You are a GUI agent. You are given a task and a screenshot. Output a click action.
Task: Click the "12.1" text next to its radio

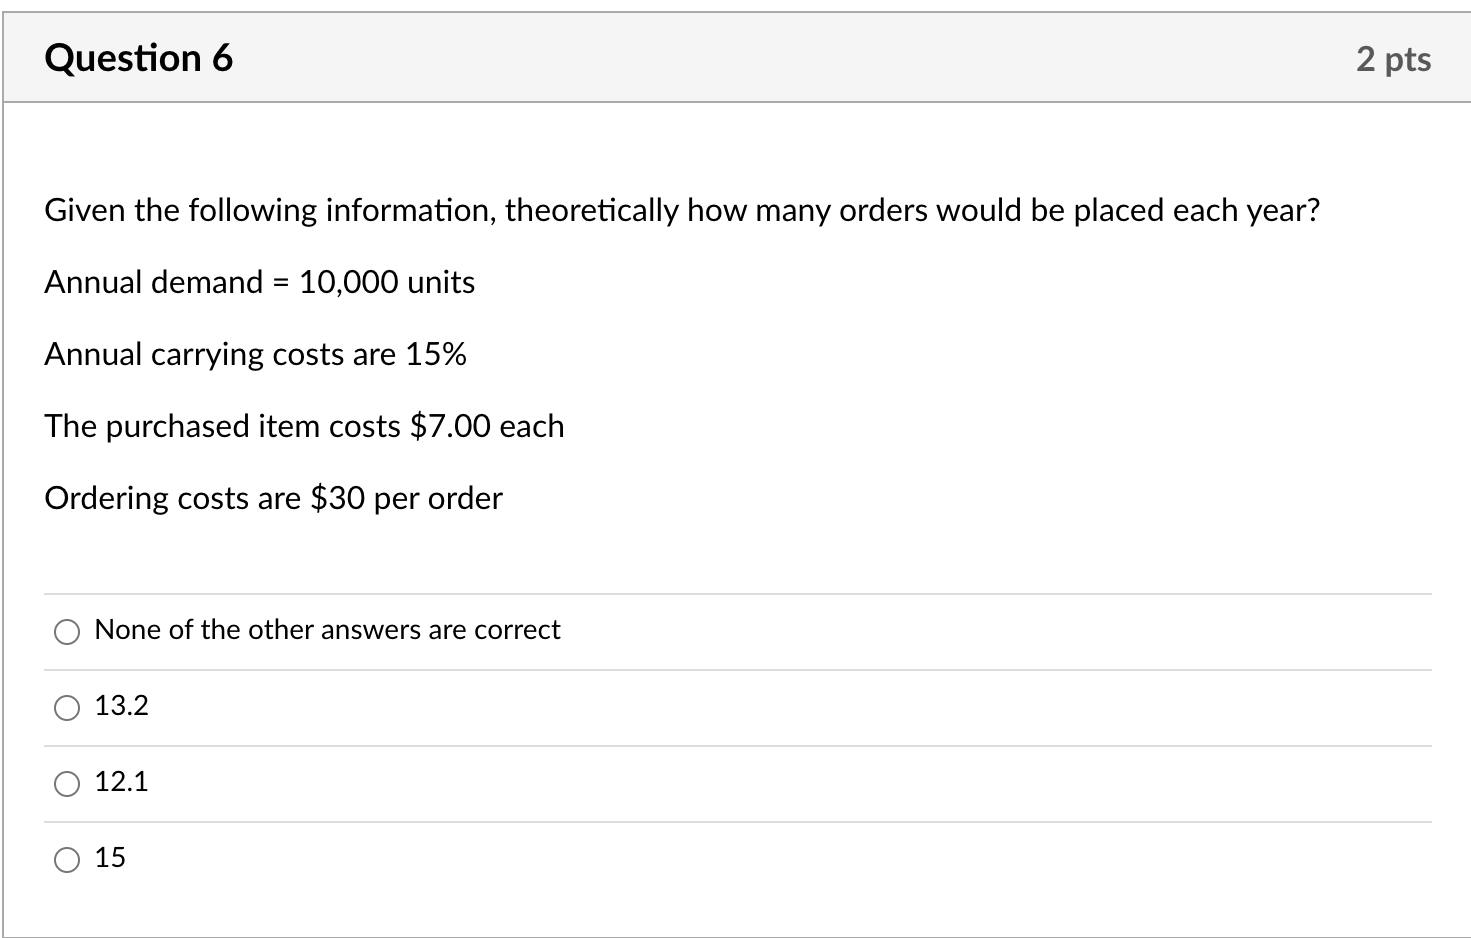(121, 782)
